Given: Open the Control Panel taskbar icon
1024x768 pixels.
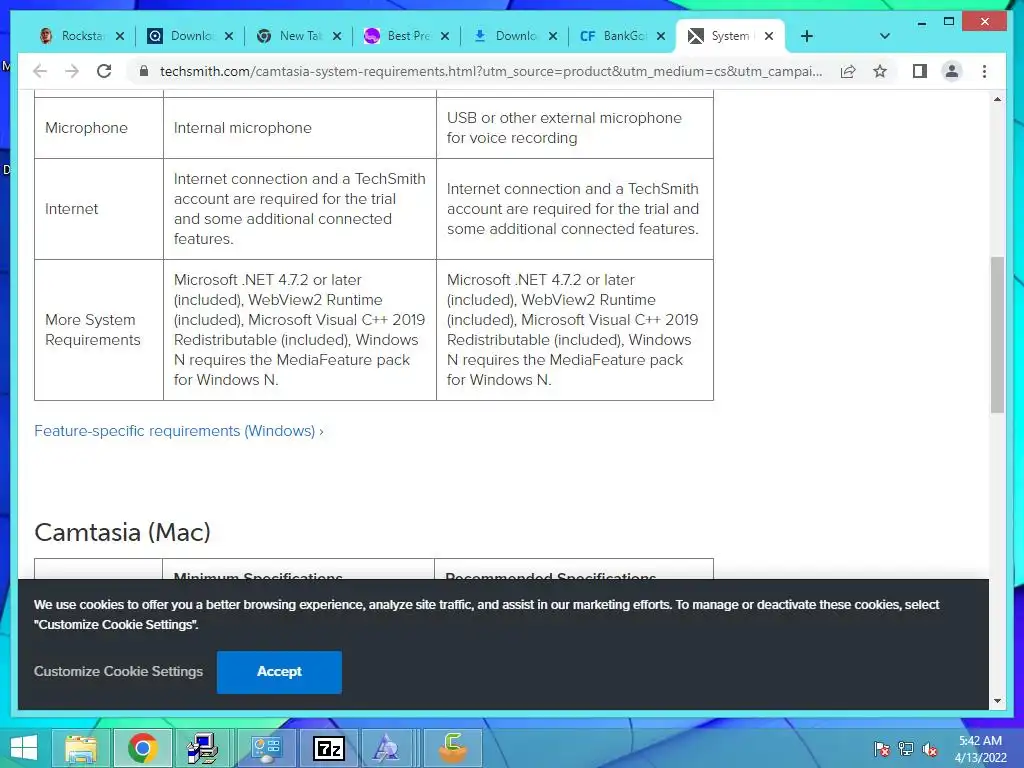Looking at the screenshot, I should (x=266, y=748).
